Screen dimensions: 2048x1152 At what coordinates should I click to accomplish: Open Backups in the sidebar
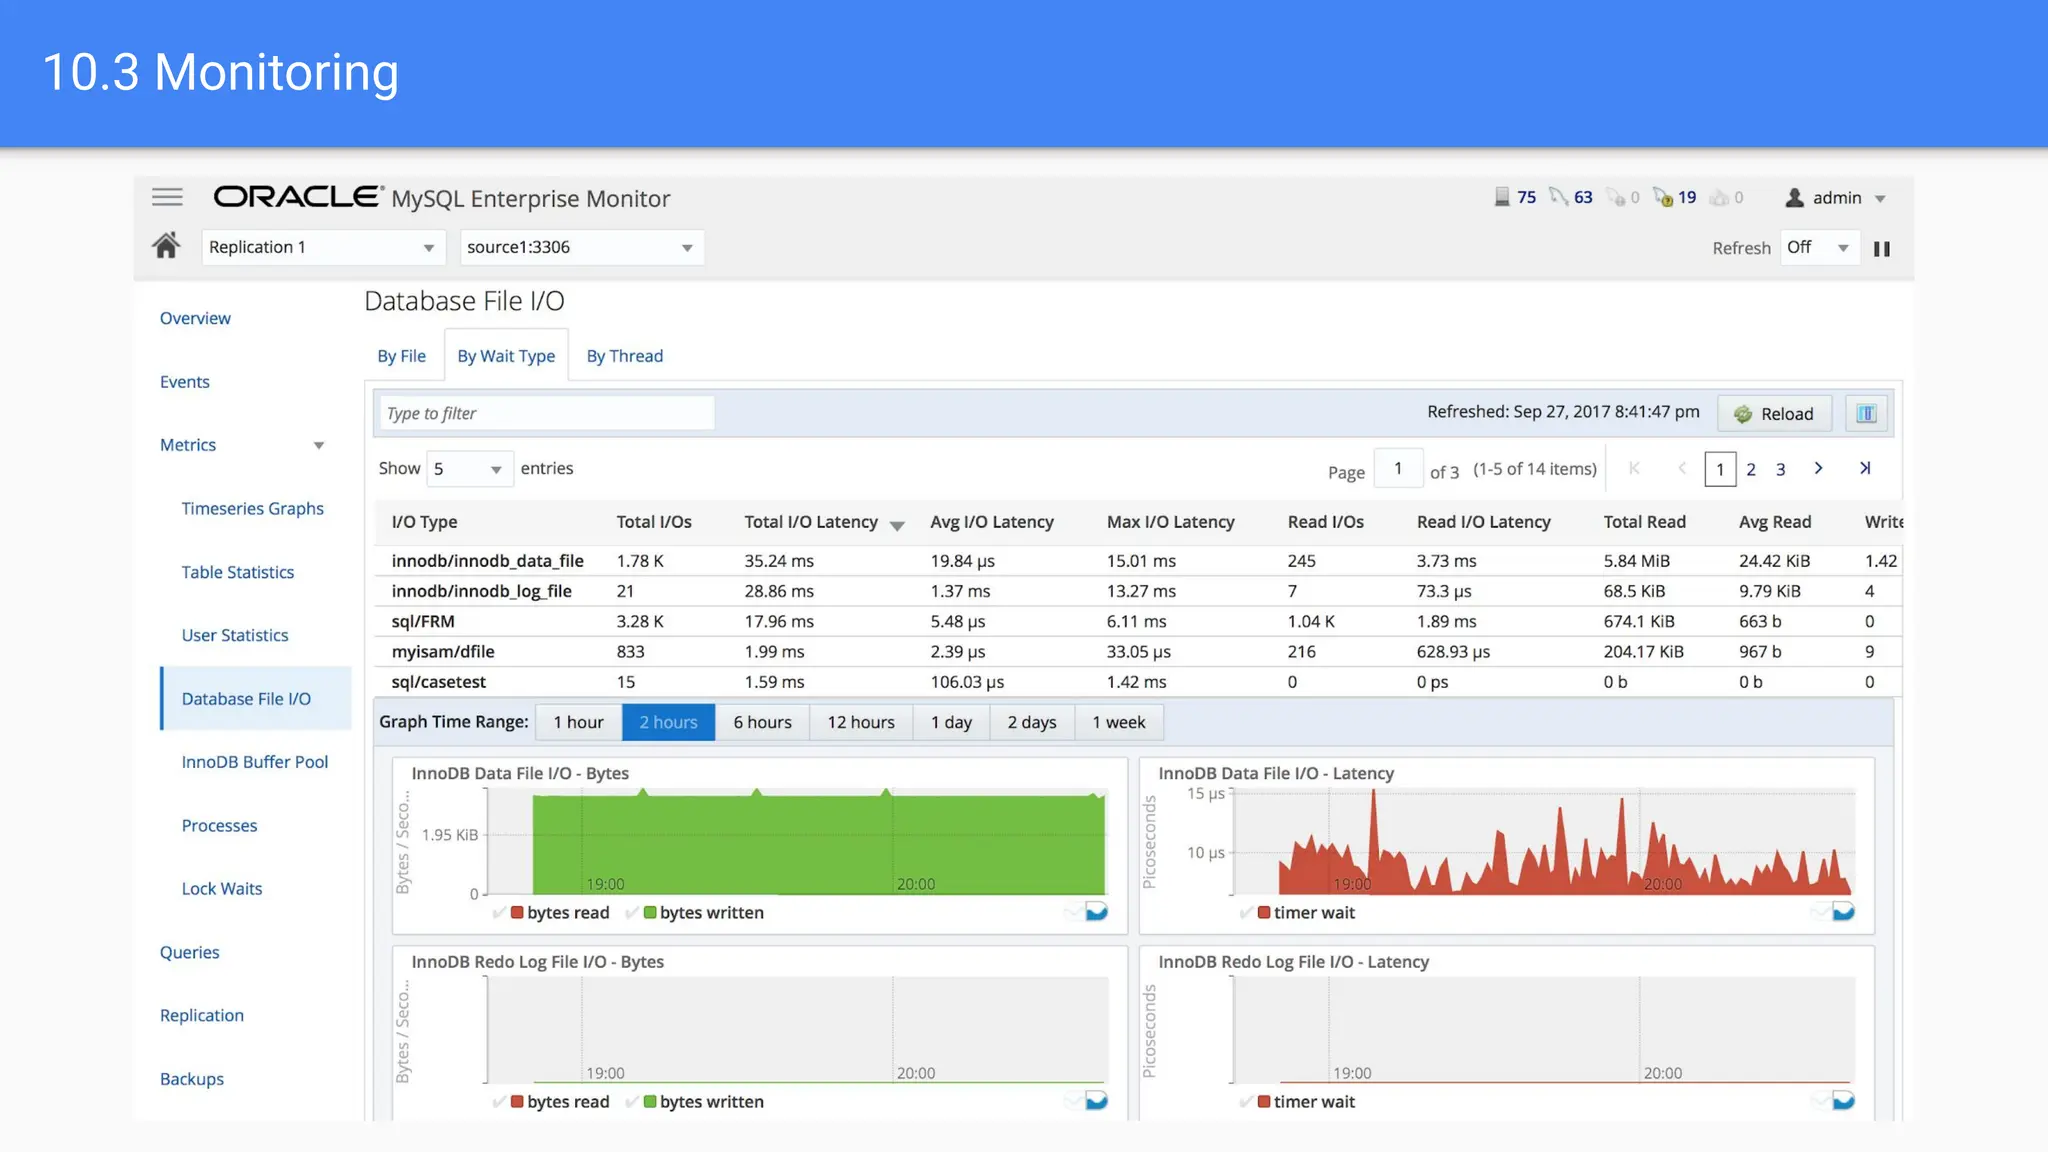[192, 1079]
